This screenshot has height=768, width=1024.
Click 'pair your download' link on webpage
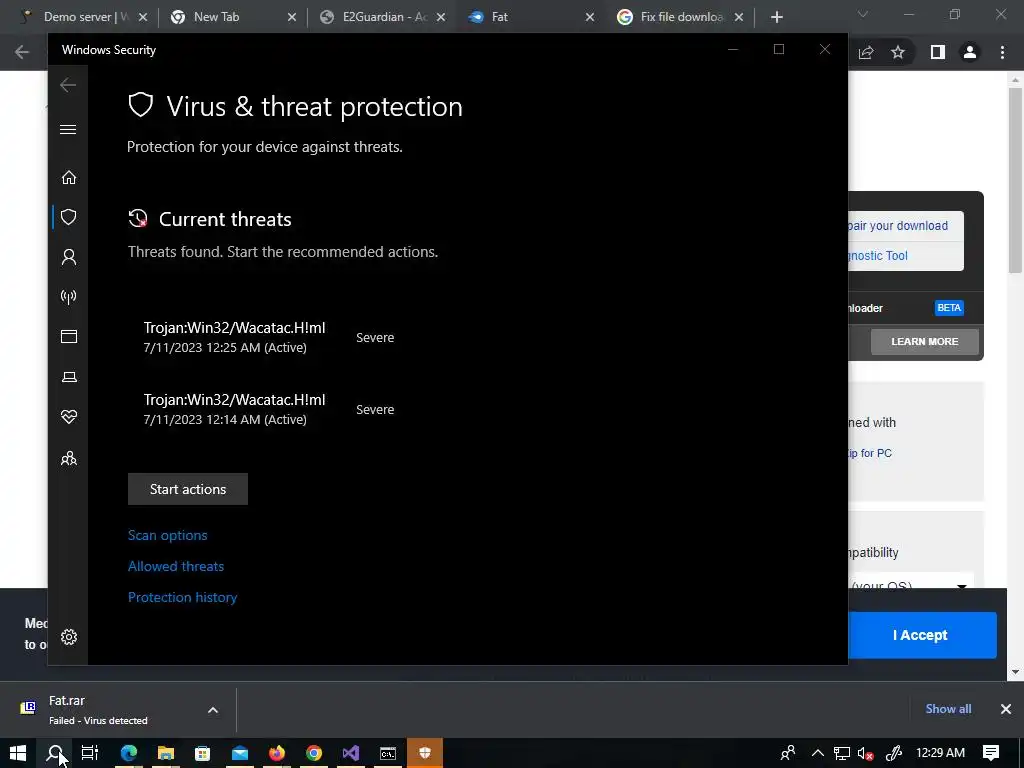pos(897,225)
